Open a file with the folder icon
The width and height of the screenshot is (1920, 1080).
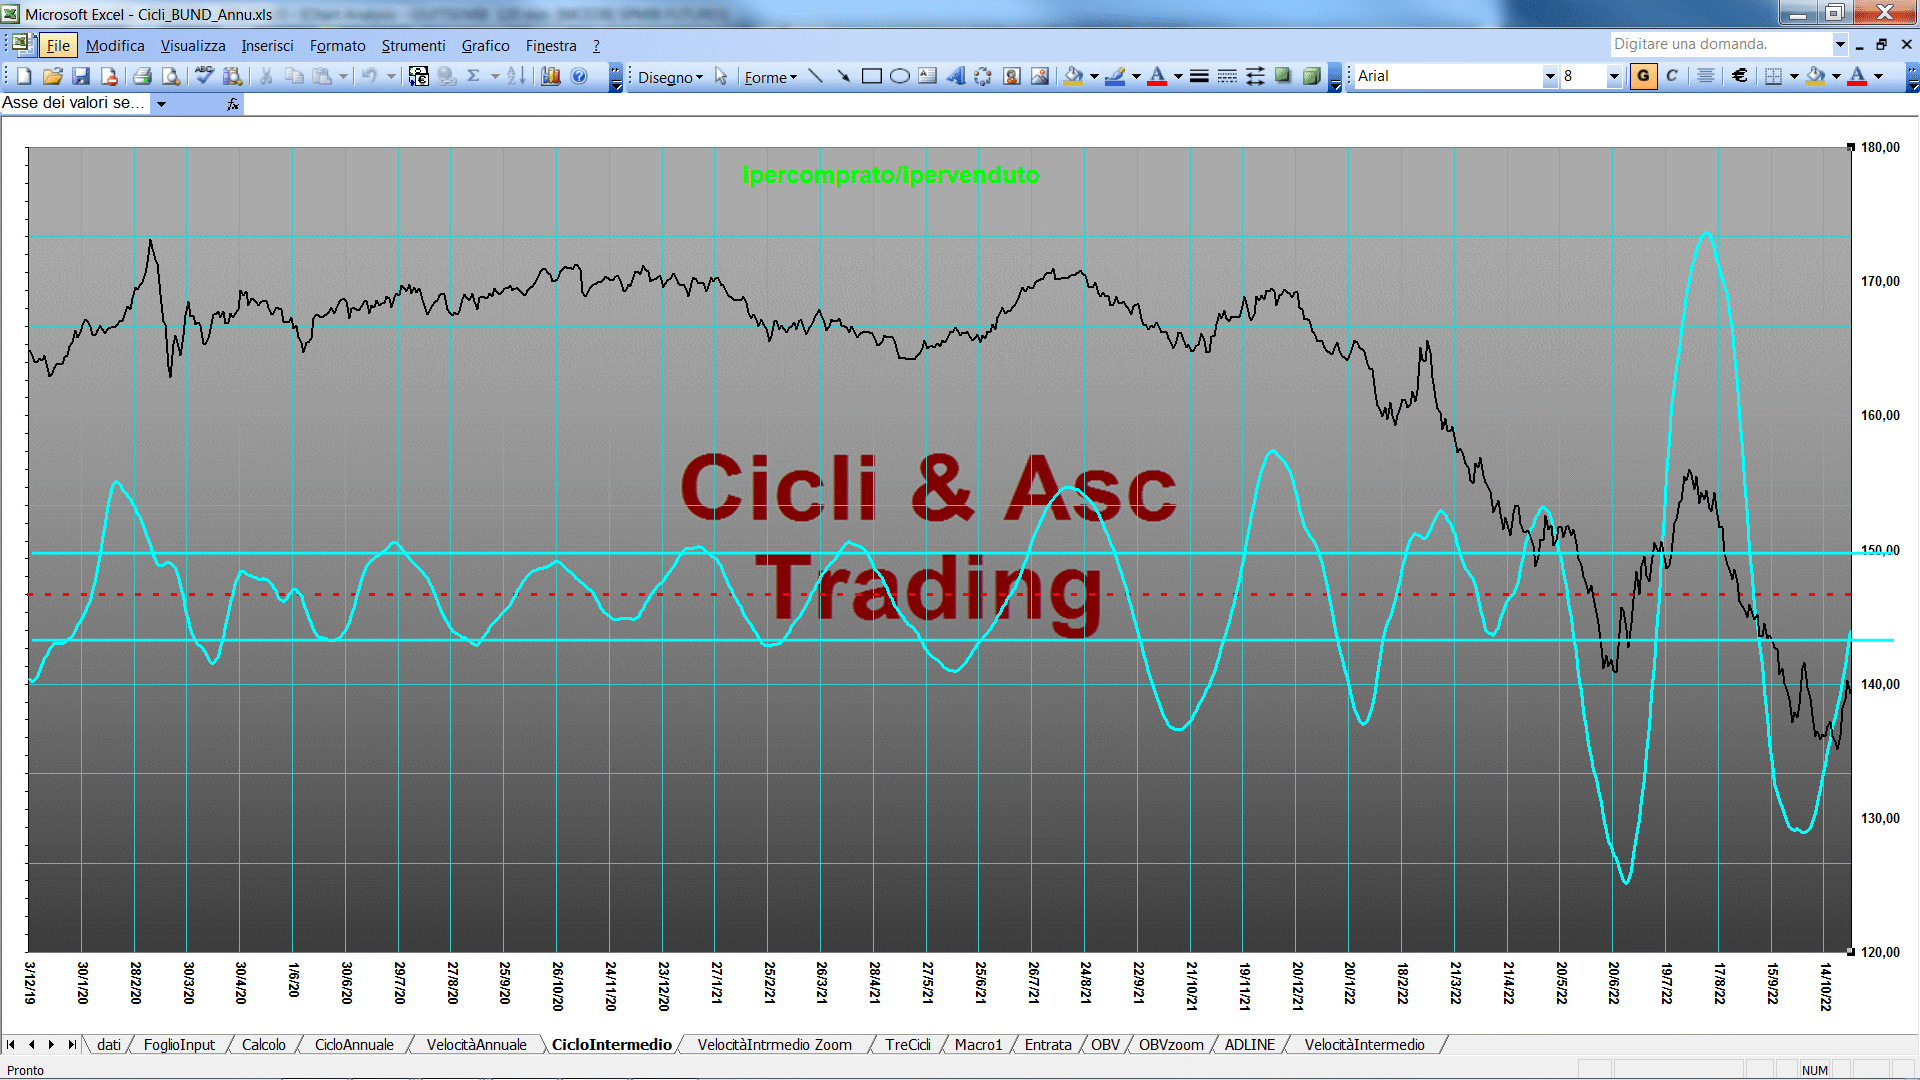[53, 76]
